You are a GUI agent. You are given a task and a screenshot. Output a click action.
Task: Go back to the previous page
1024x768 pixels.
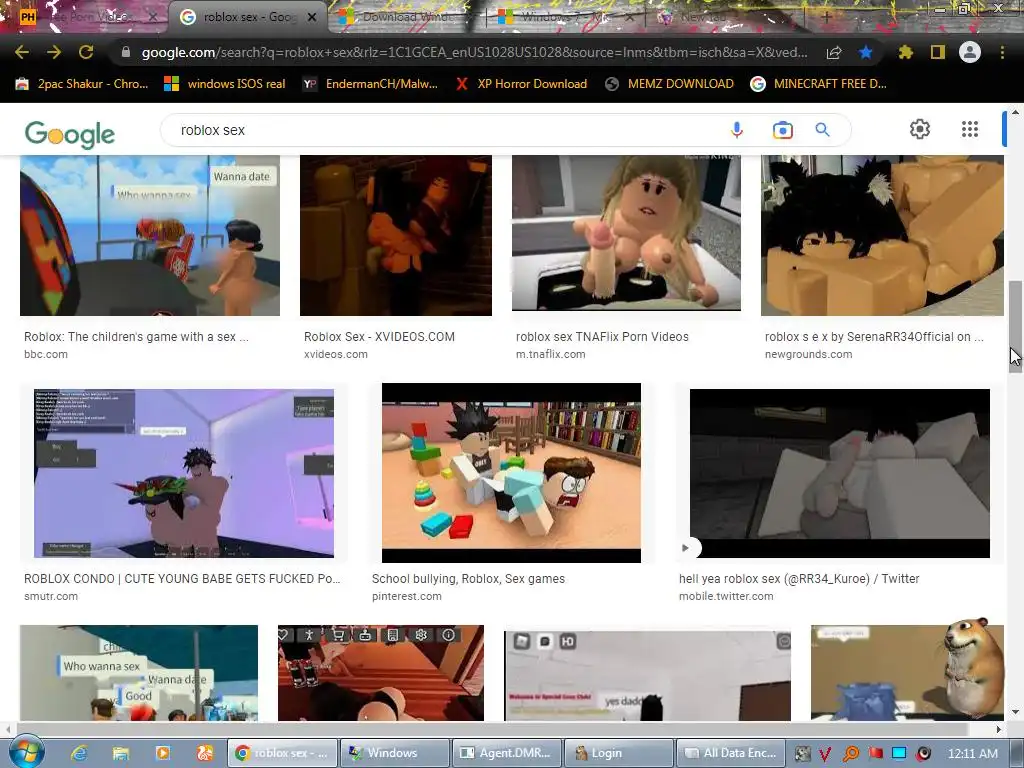pyautogui.click(x=22, y=52)
